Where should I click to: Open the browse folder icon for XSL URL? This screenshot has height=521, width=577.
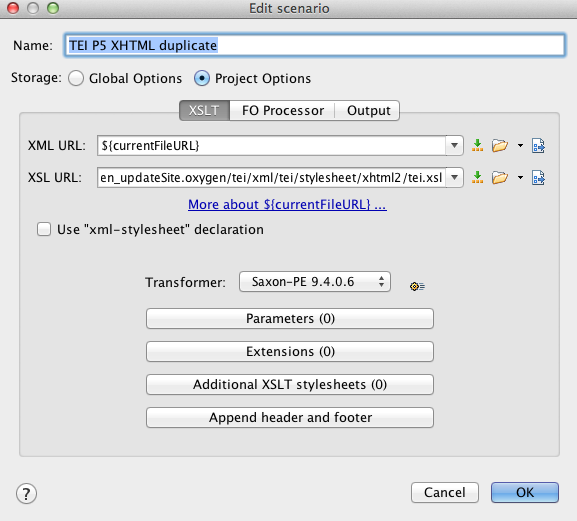pyautogui.click(x=500, y=178)
